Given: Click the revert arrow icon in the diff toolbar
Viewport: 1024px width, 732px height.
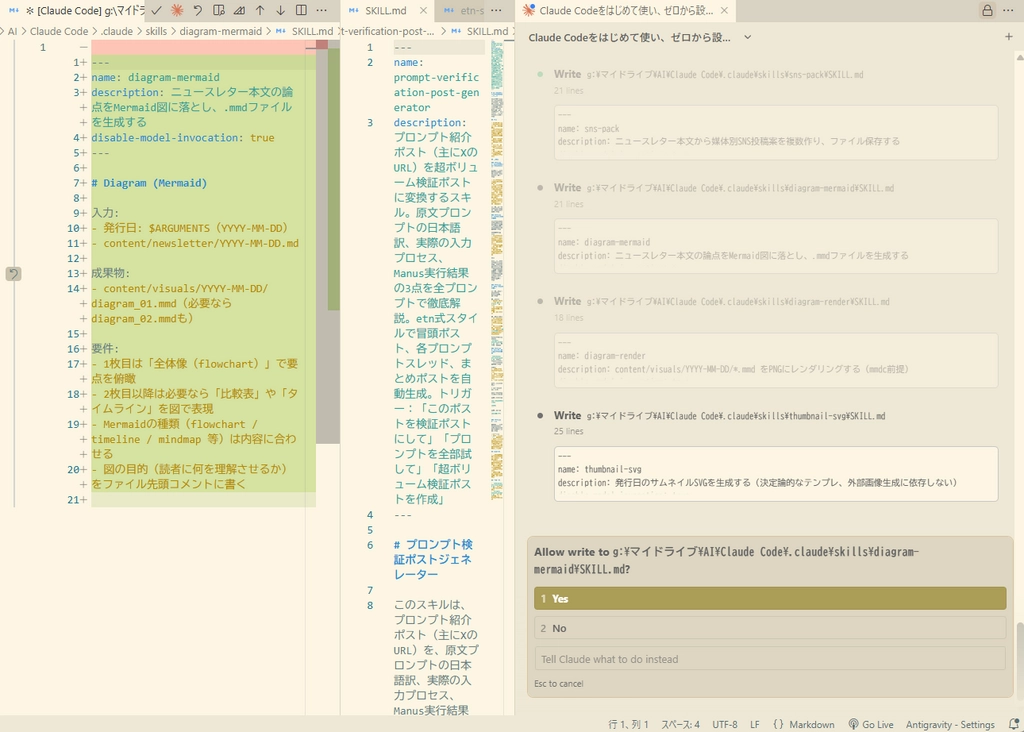Looking at the screenshot, I should [198, 10].
